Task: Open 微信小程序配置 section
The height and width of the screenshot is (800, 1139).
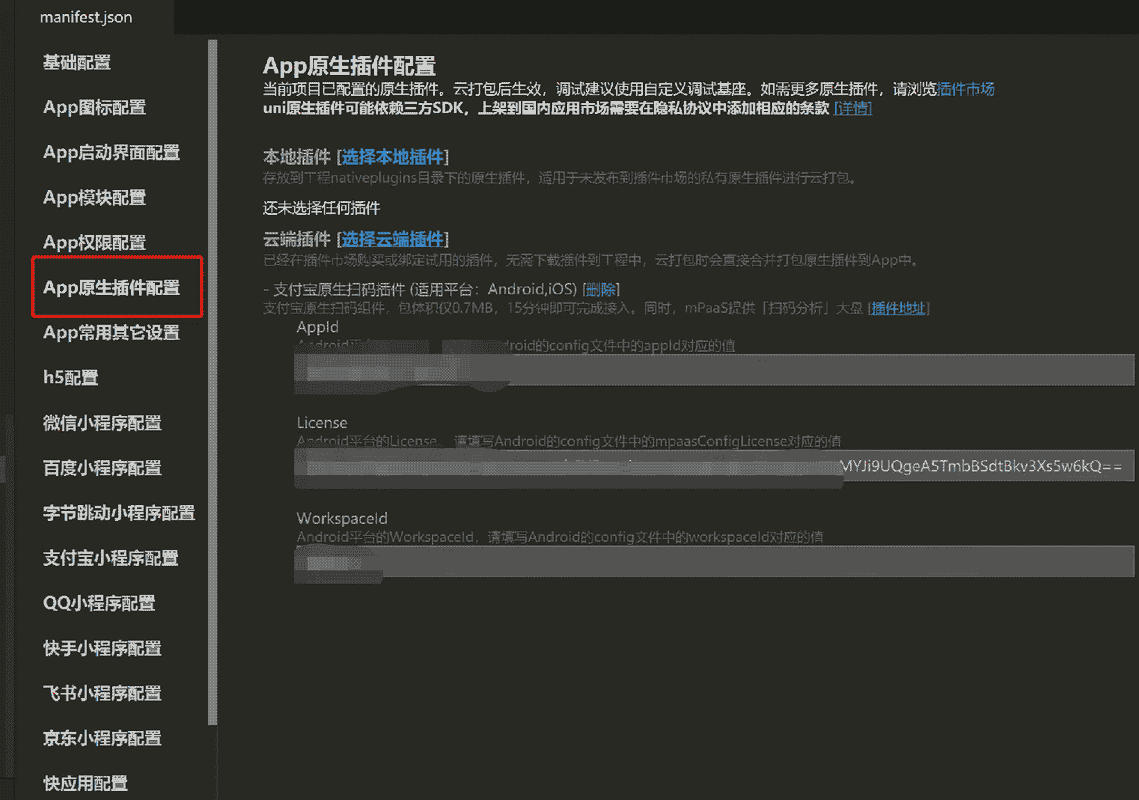Action: point(102,423)
